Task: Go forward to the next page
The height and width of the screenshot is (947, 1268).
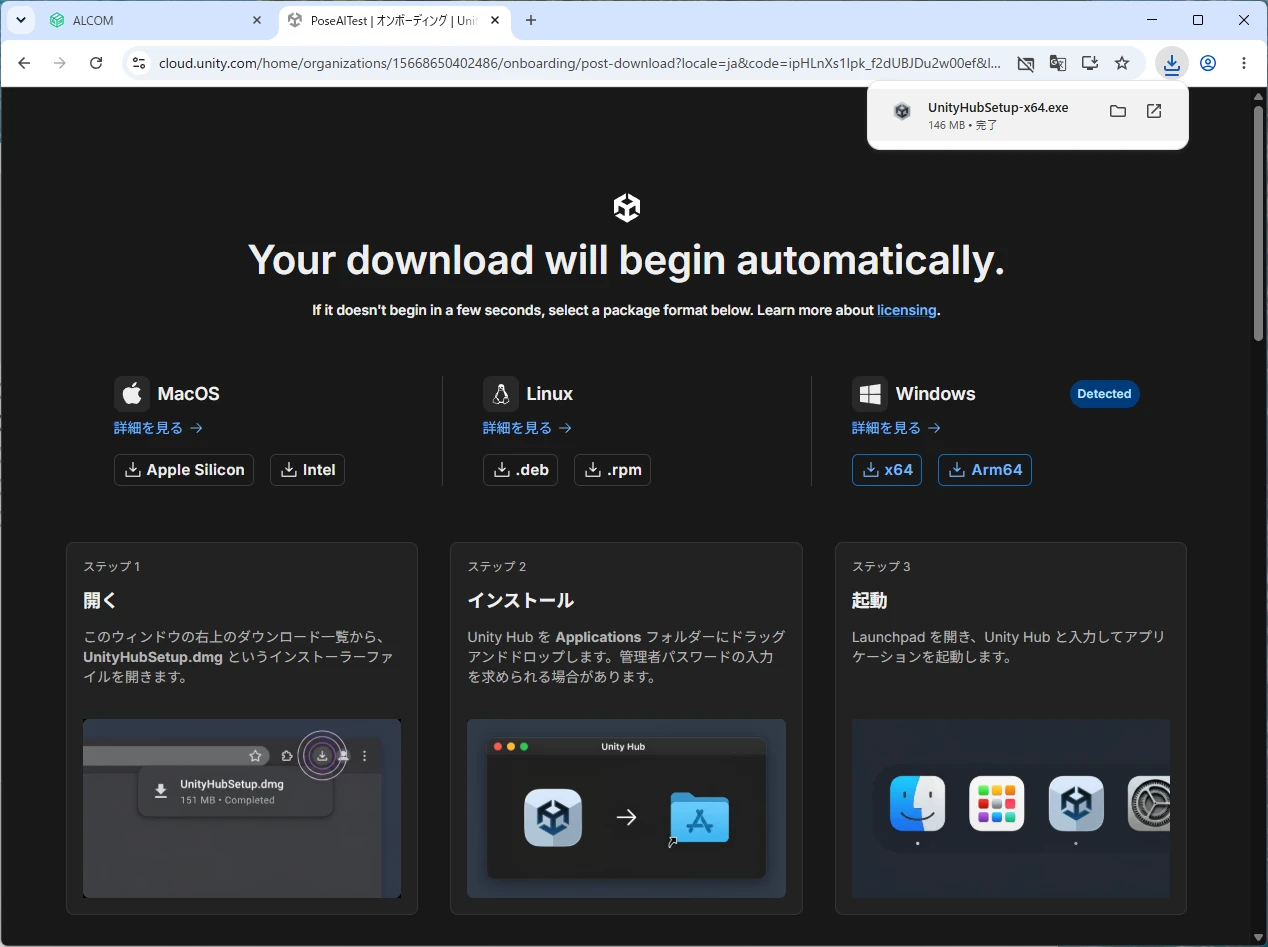Action: (x=60, y=63)
